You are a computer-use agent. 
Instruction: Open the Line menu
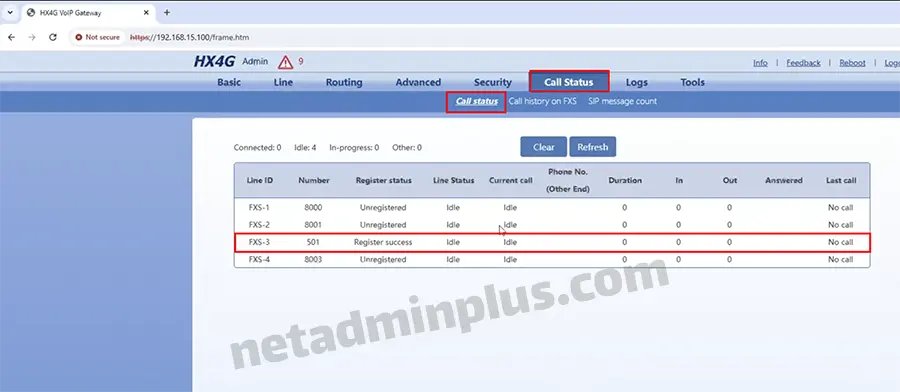(284, 82)
